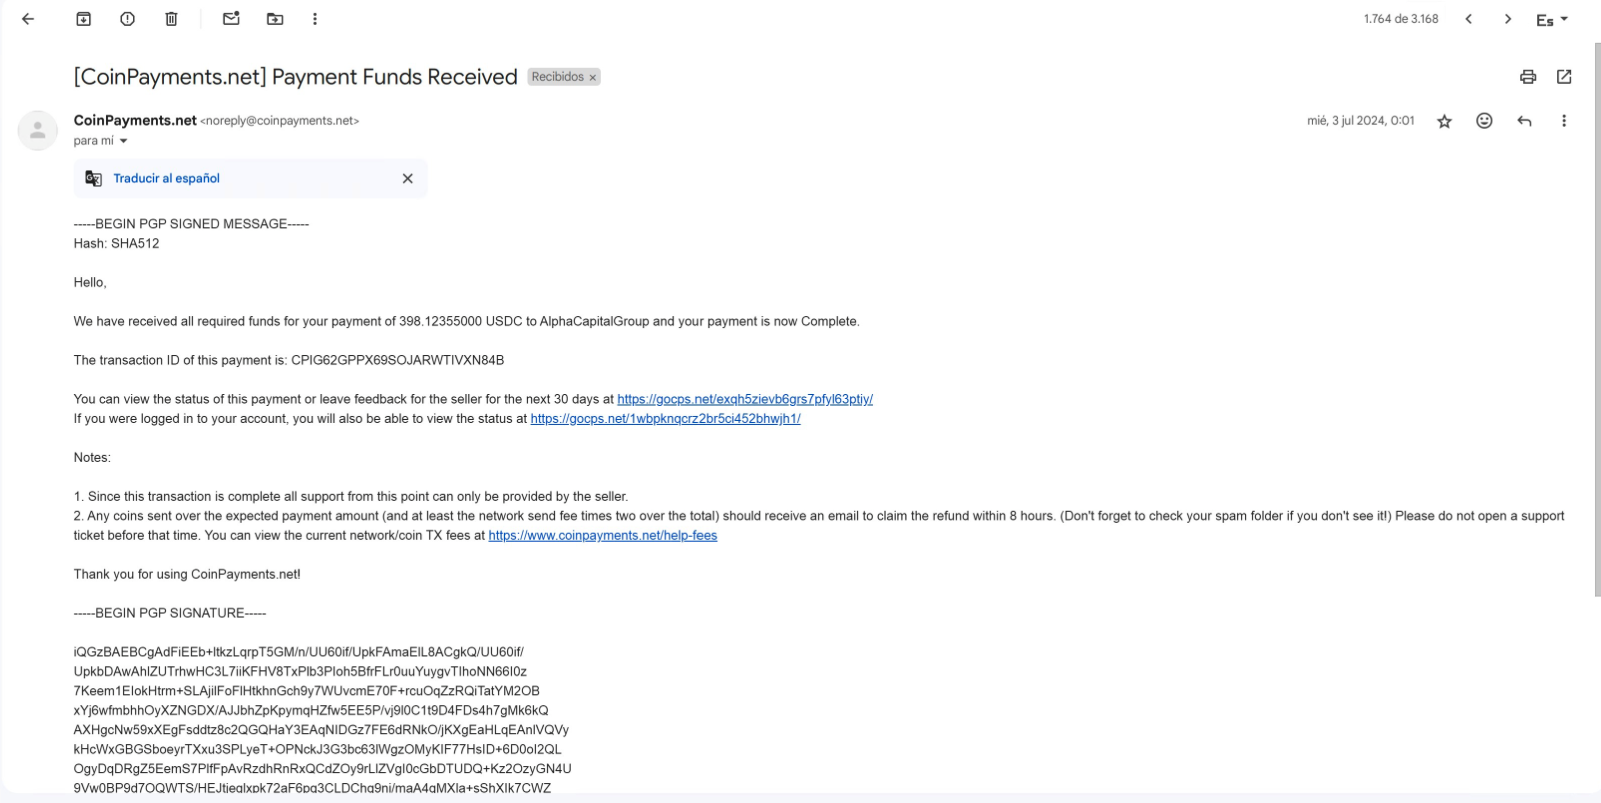The height and width of the screenshot is (803, 1601).
Task: Expand recipient details next to 'para mí'
Action: (x=124, y=141)
